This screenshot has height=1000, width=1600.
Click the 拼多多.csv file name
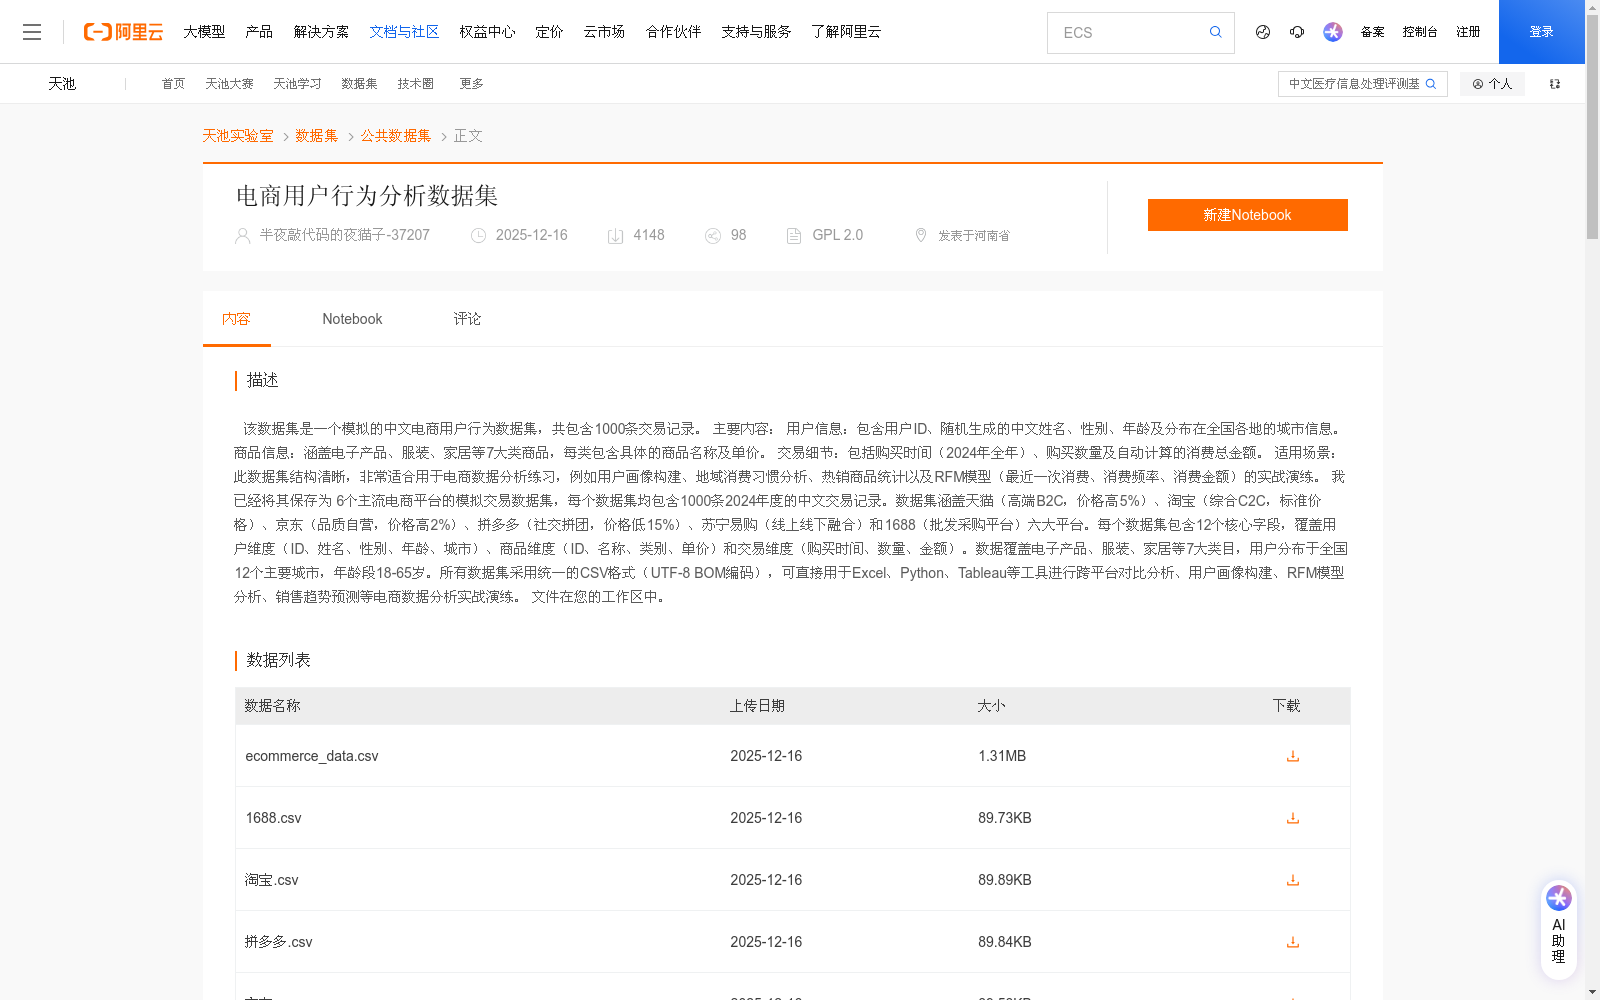coord(279,942)
